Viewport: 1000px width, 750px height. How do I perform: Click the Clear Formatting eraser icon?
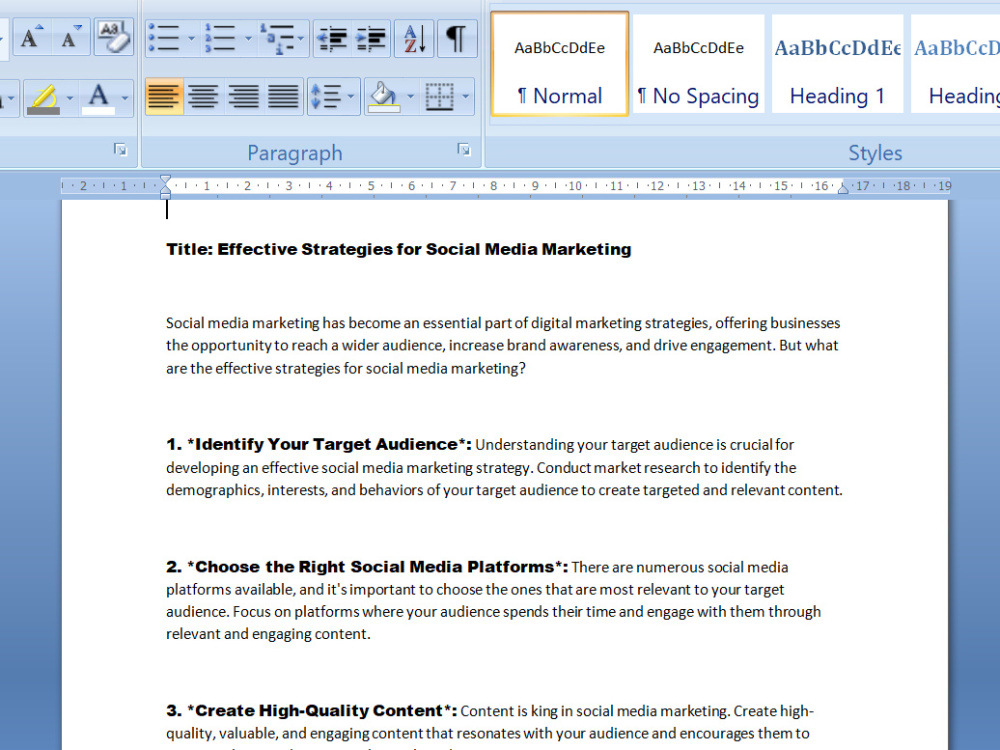tap(114, 38)
